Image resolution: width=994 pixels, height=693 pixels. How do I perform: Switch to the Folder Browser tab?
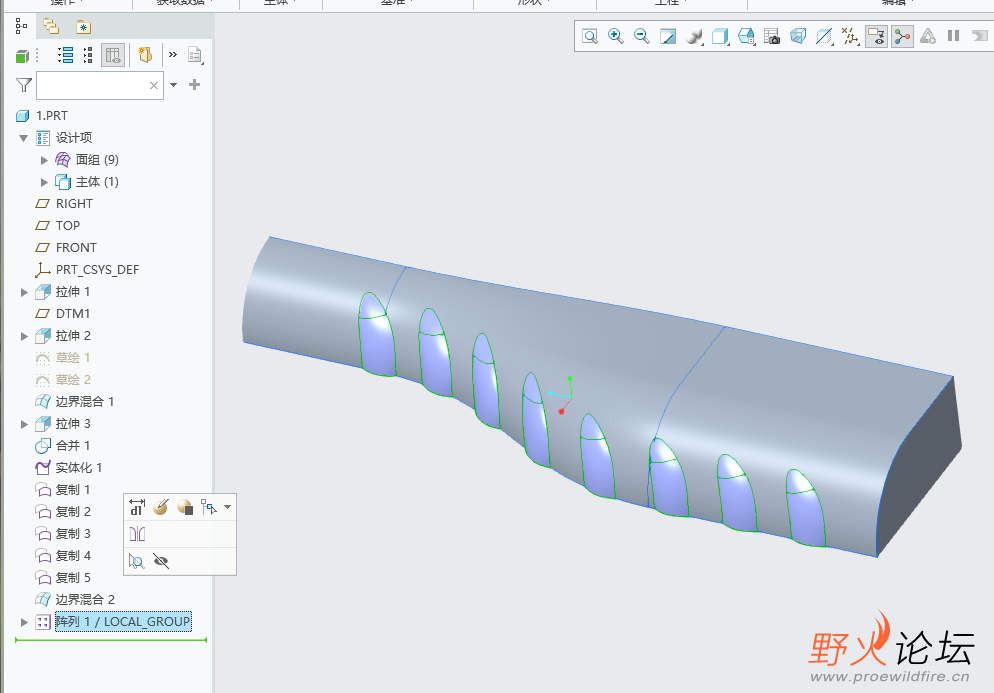(x=50, y=26)
